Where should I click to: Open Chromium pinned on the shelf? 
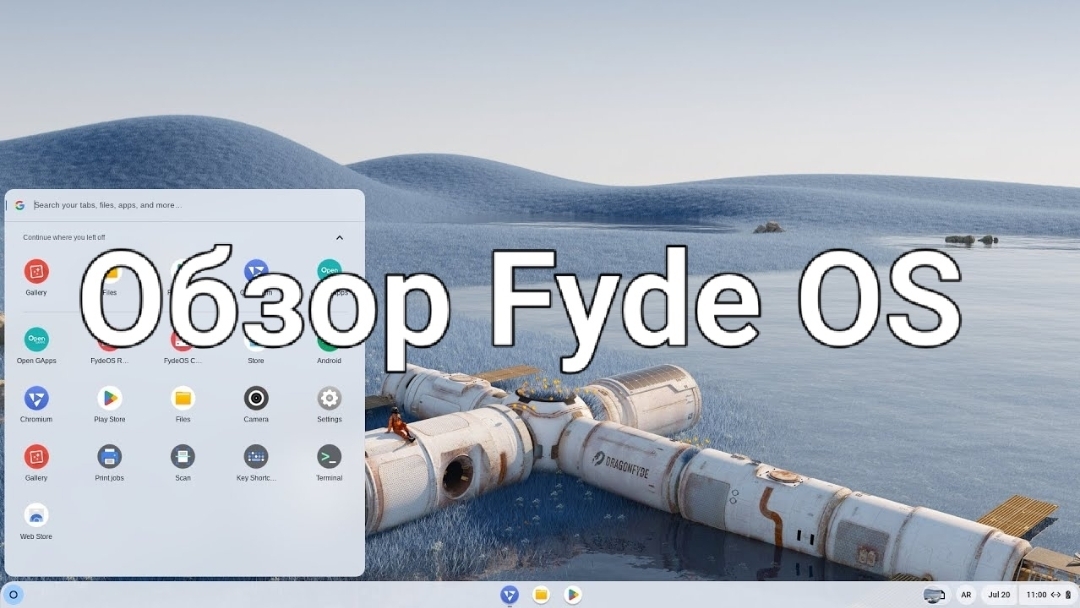pos(509,594)
